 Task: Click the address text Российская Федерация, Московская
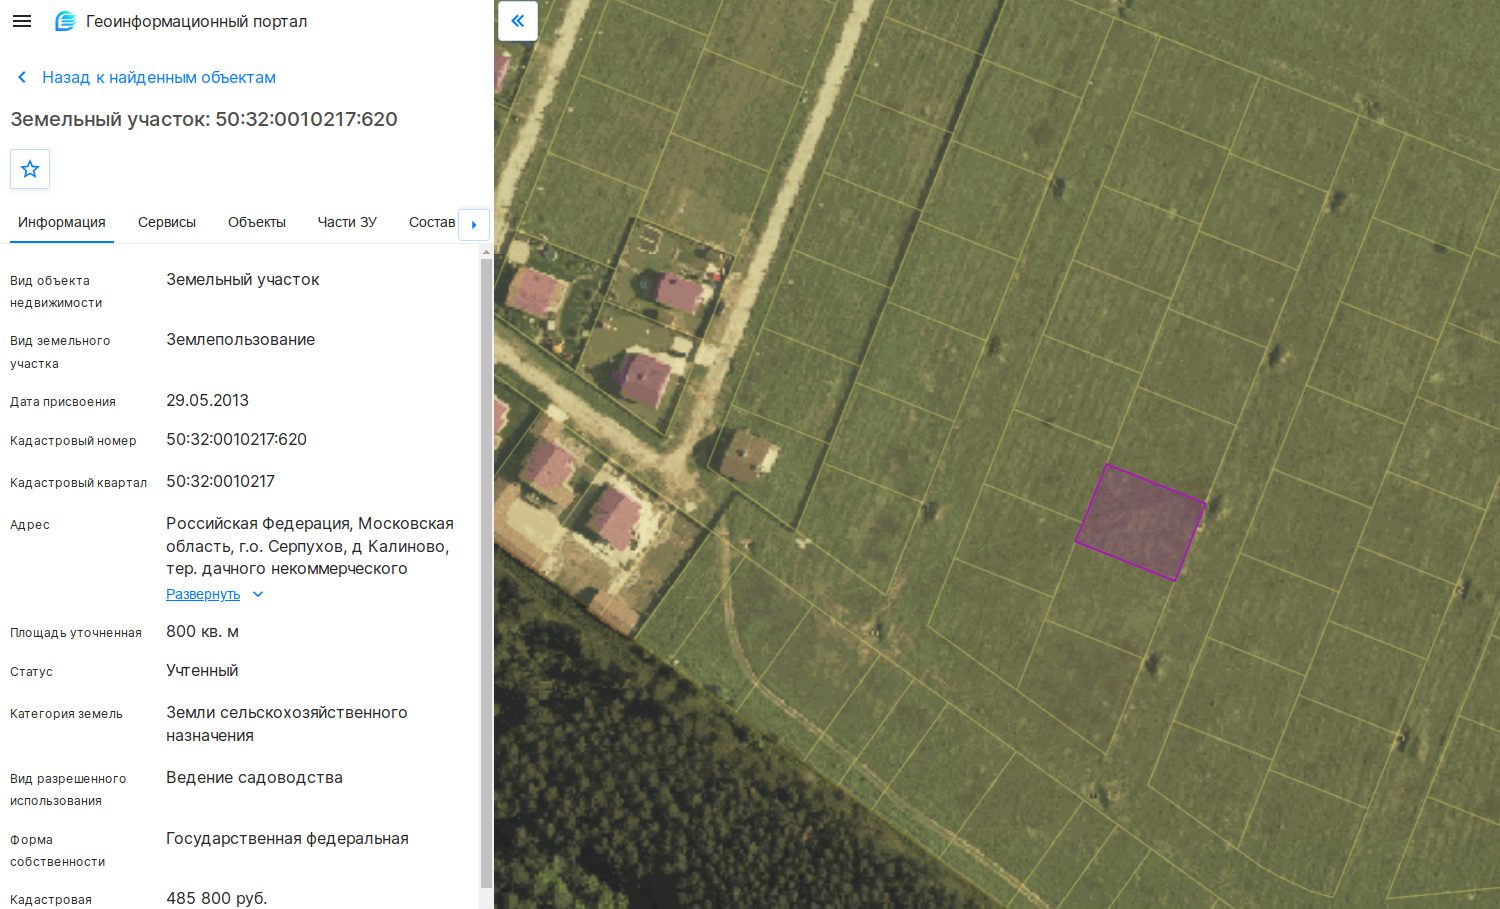tap(310, 523)
